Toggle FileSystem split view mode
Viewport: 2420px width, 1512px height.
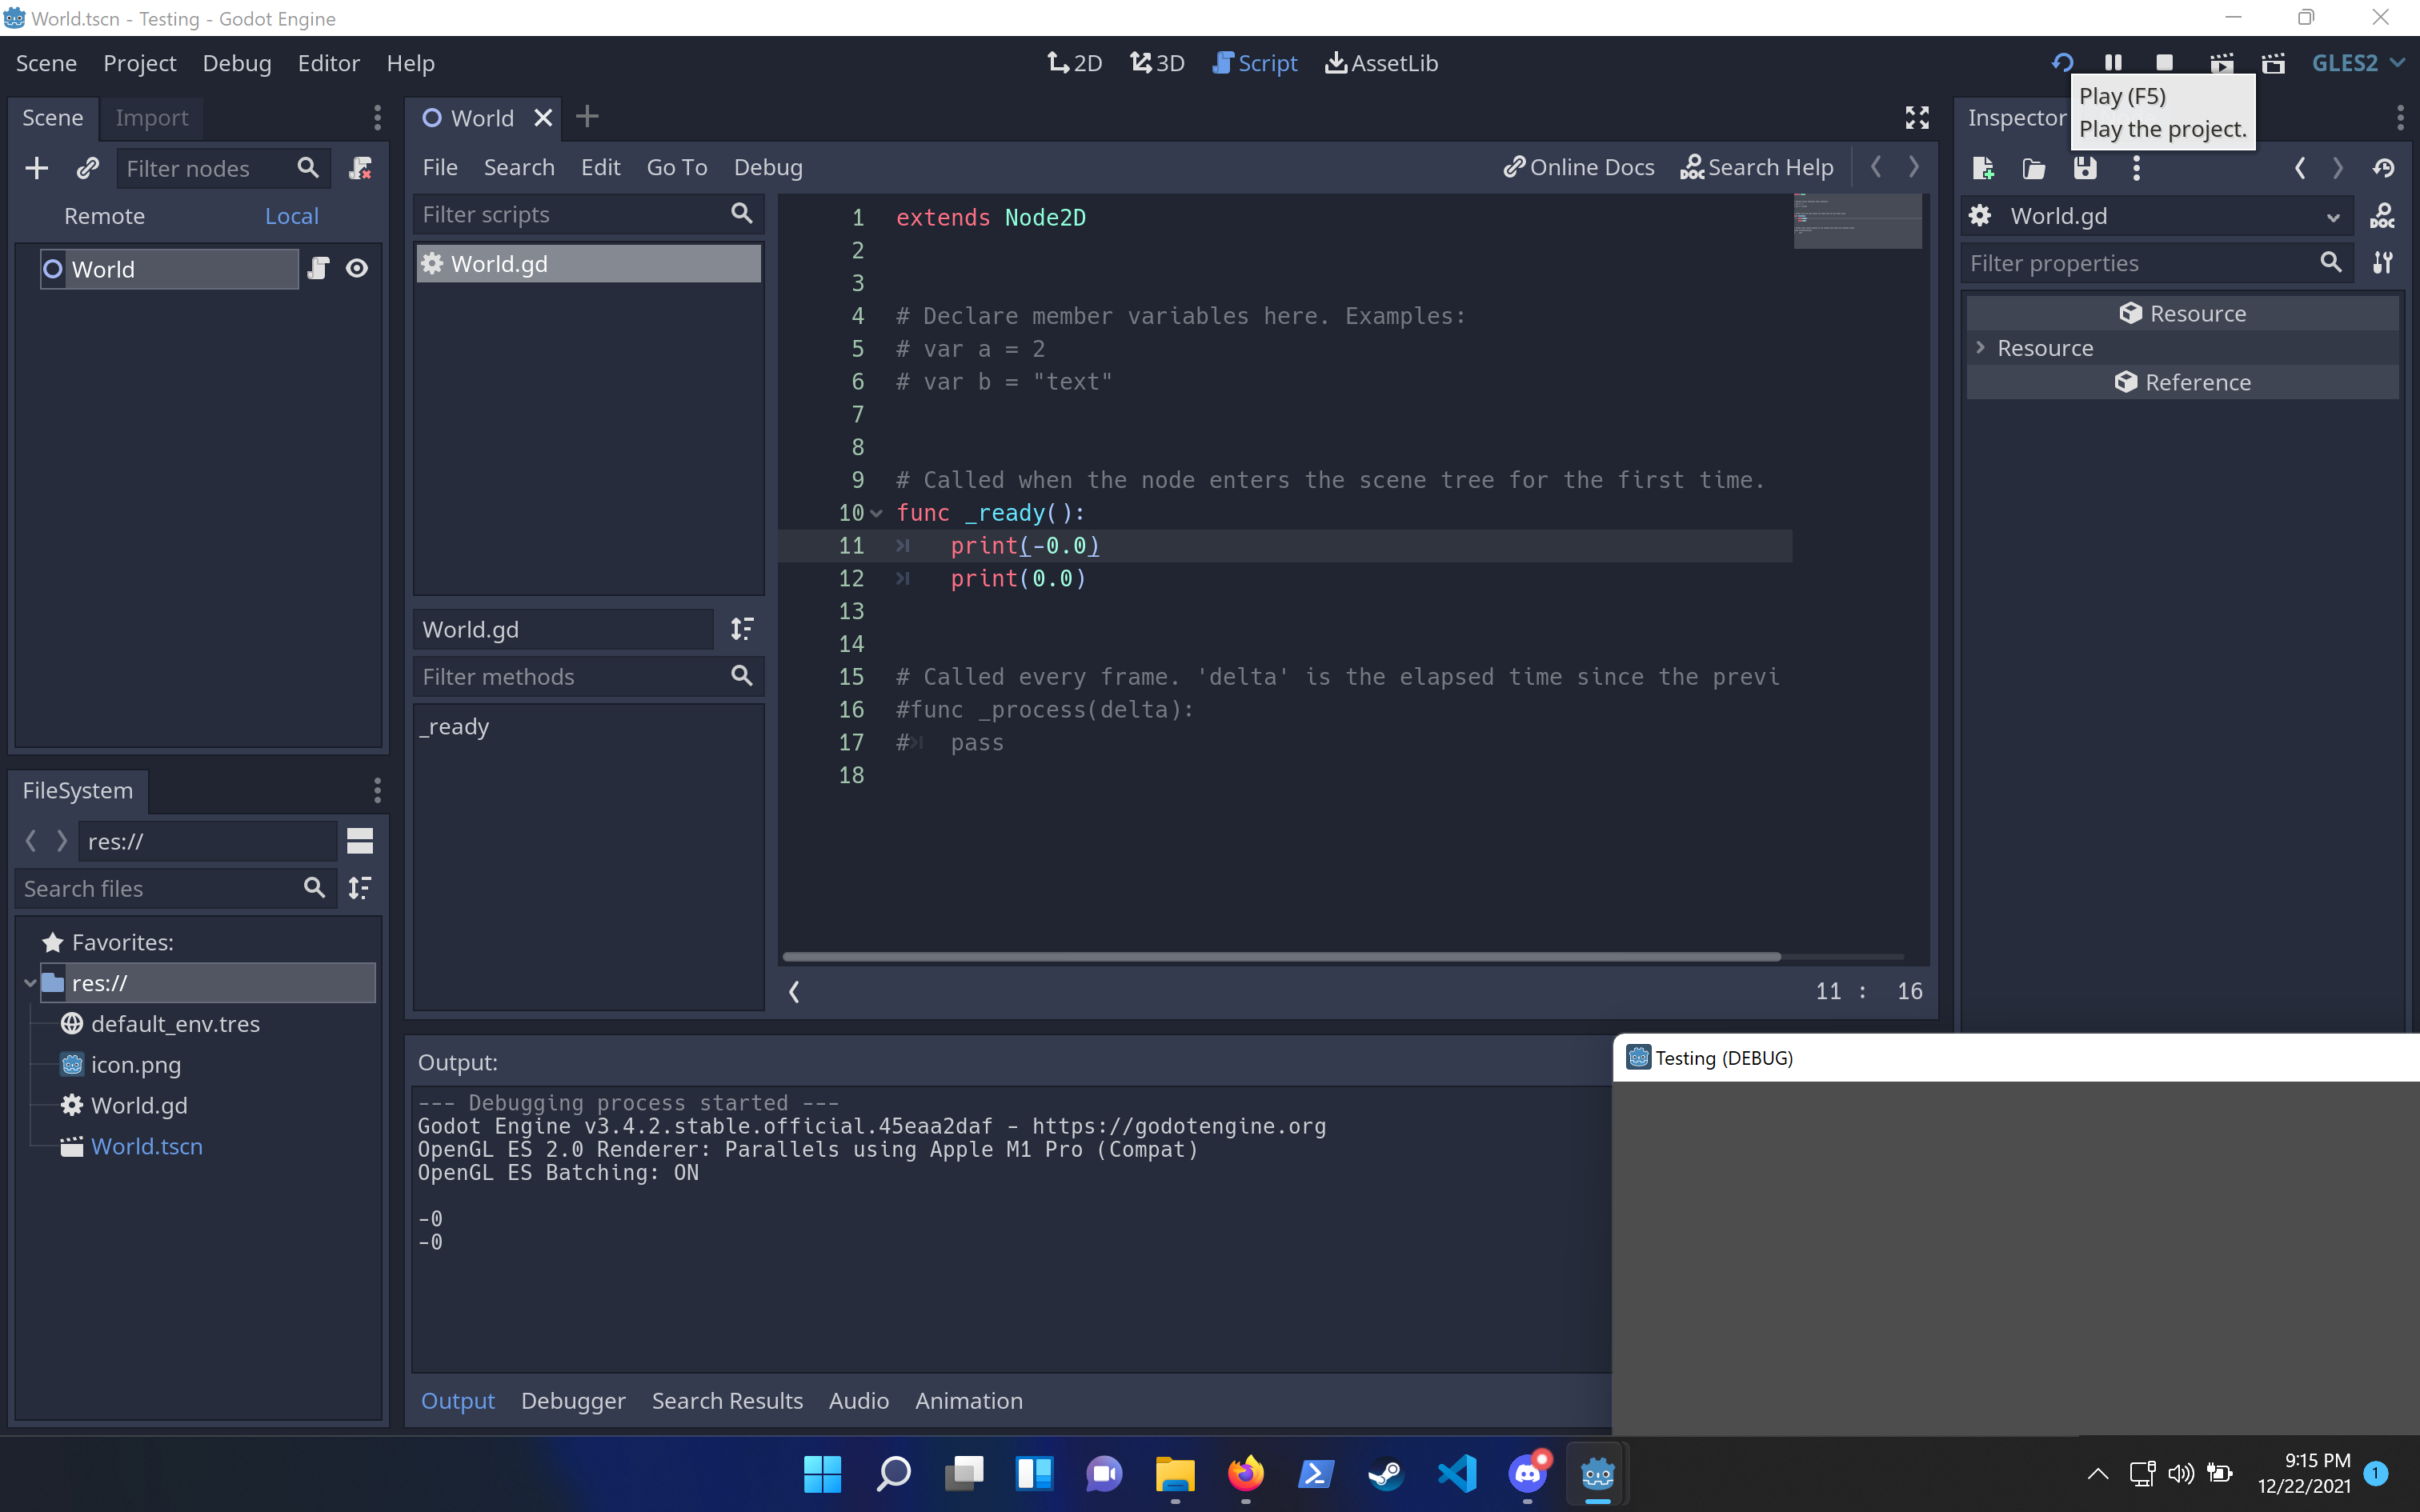pyautogui.click(x=360, y=841)
